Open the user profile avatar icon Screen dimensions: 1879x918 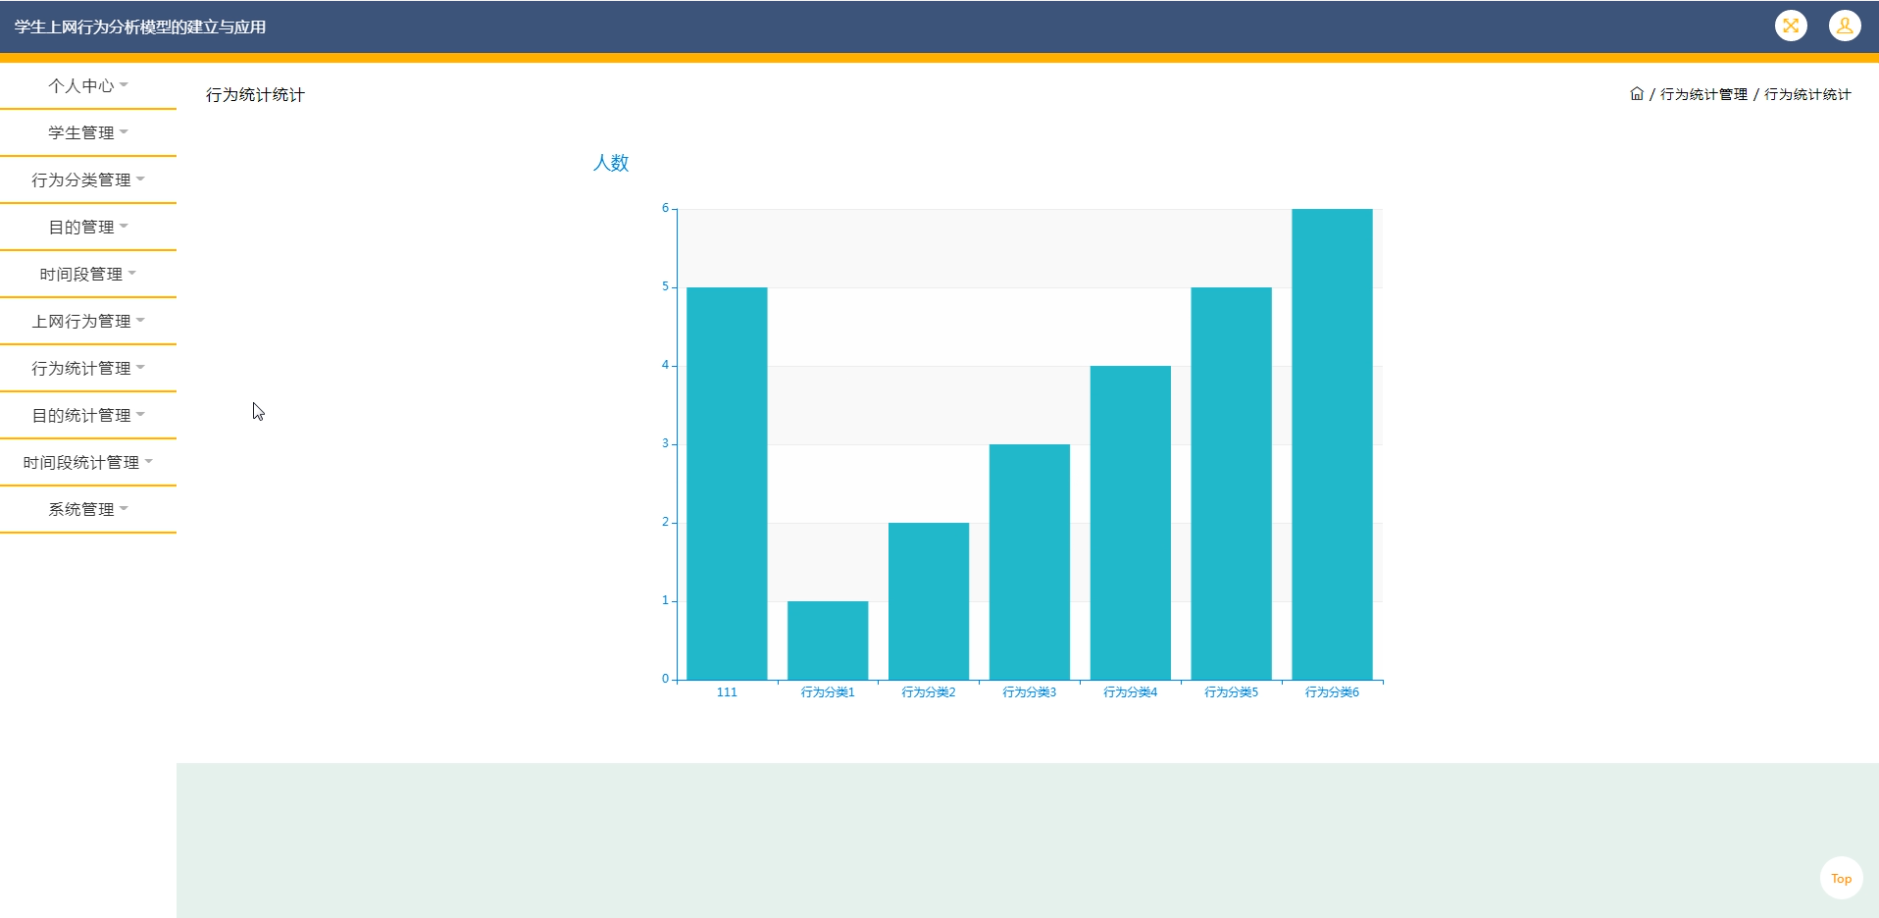1845,25
